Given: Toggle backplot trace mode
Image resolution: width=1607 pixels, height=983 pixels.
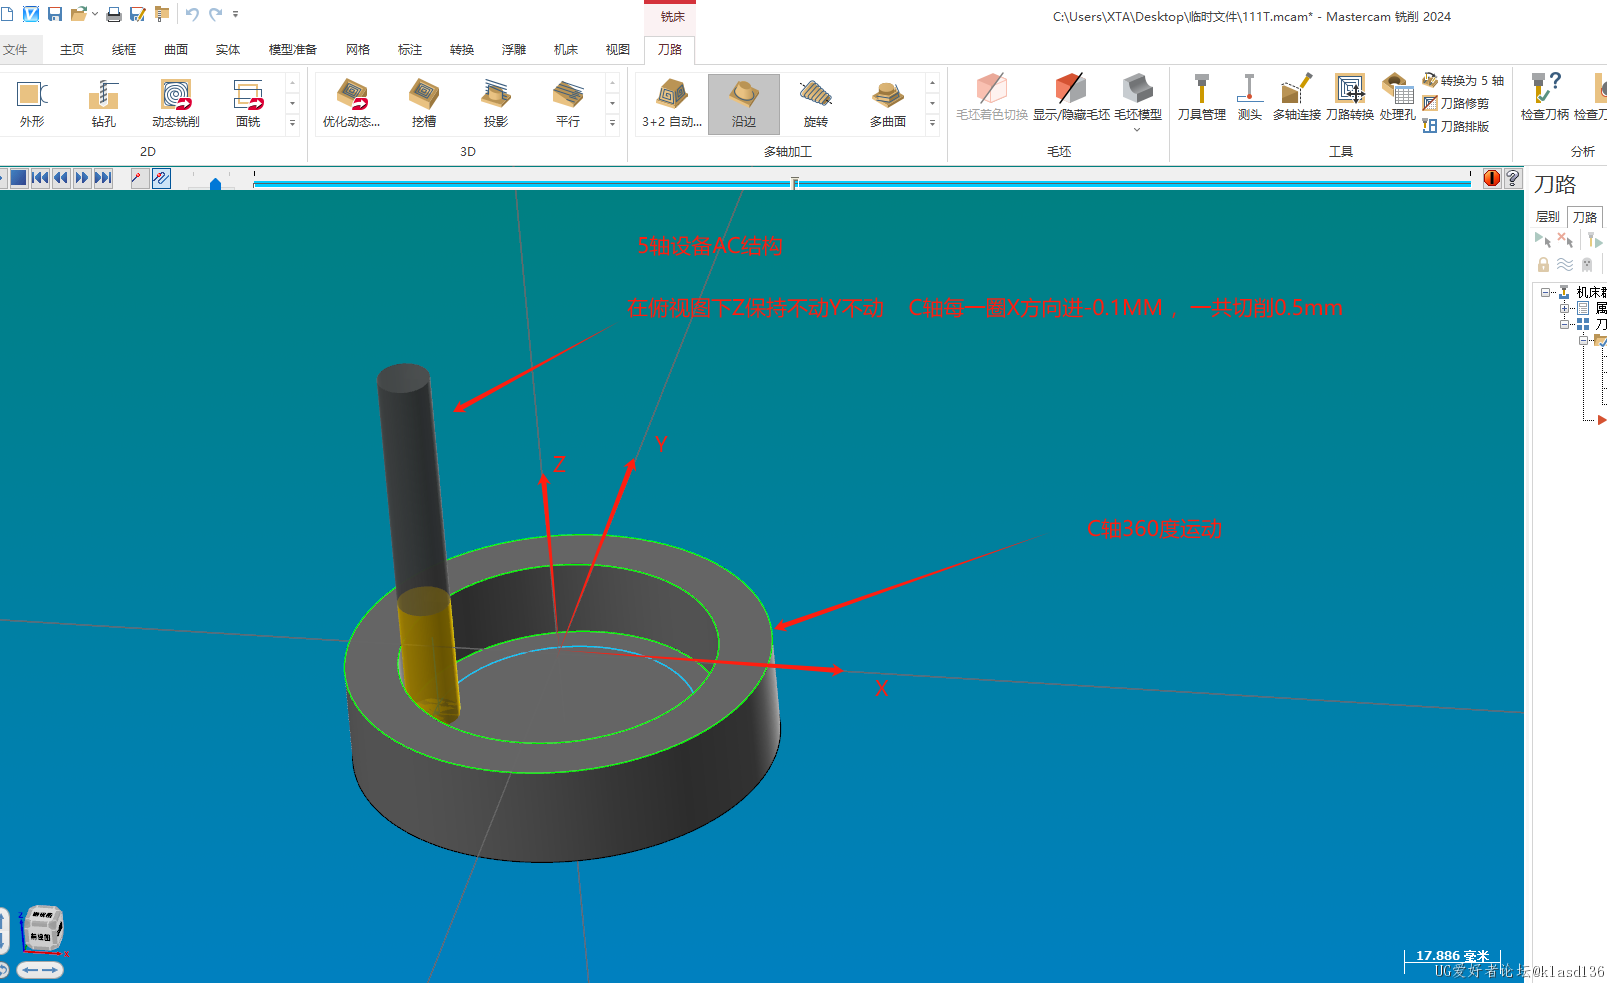Looking at the screenshot, I should (x=138, y=178).
